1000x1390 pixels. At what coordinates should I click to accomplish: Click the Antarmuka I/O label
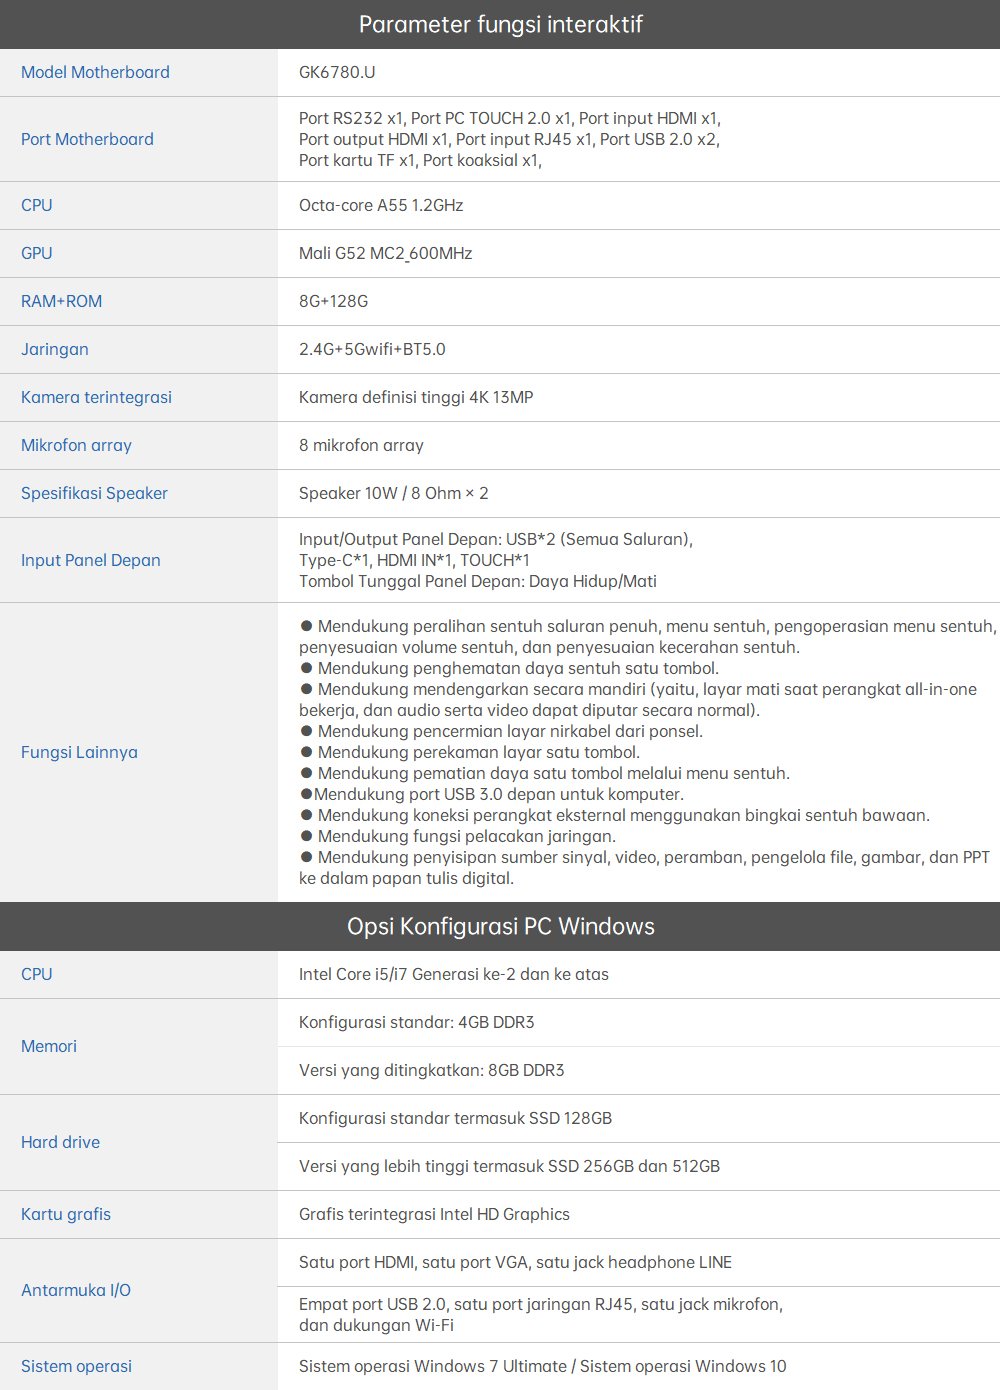tap(76, 1290)
